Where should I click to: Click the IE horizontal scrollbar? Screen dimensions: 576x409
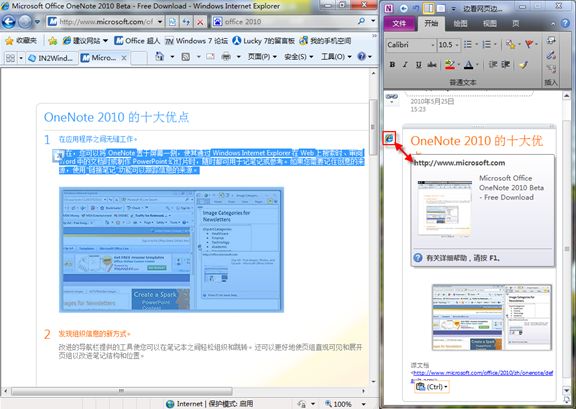184,391
